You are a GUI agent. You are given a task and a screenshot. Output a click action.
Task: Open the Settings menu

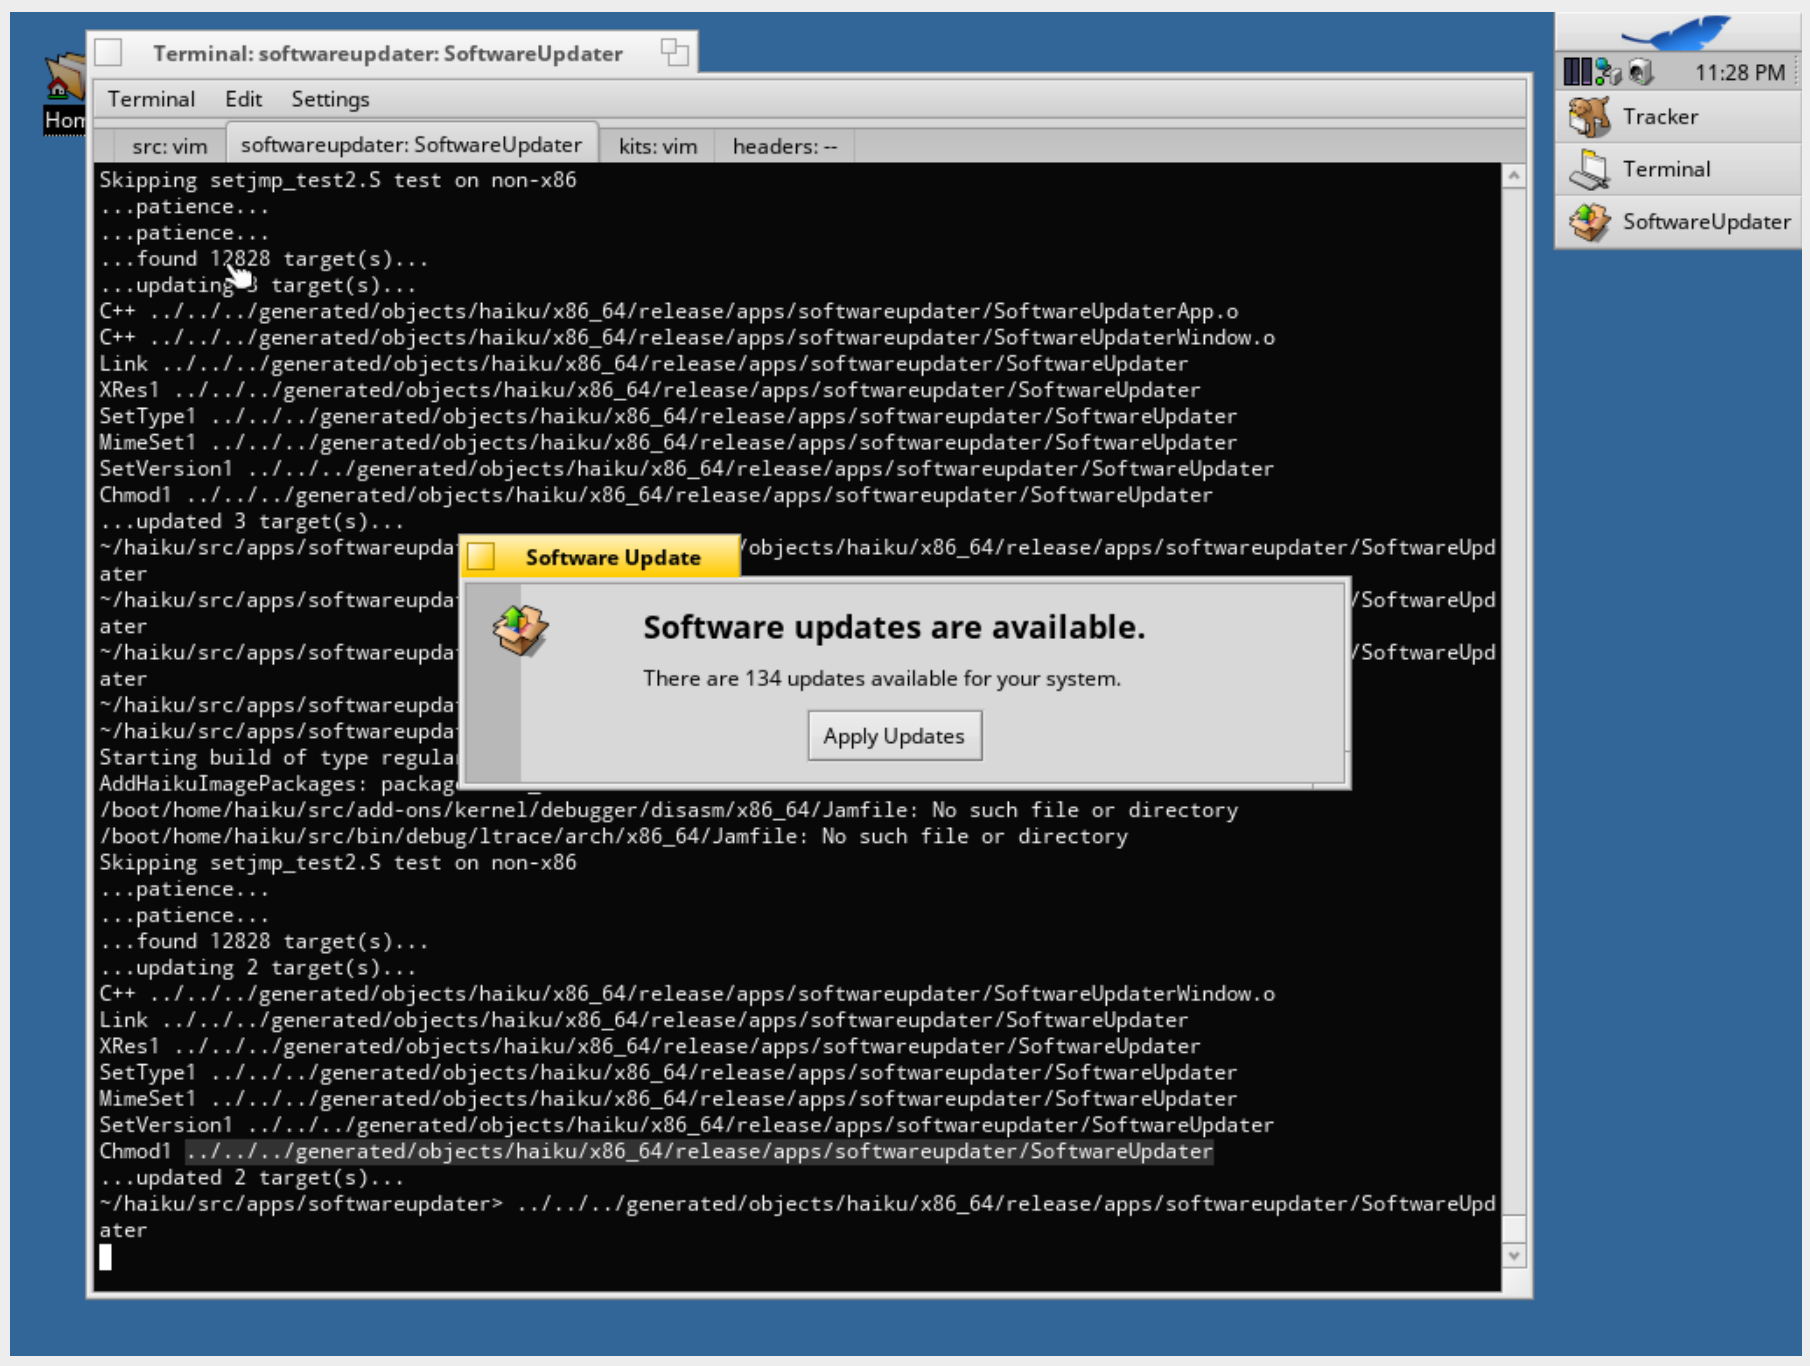point(330,99)
